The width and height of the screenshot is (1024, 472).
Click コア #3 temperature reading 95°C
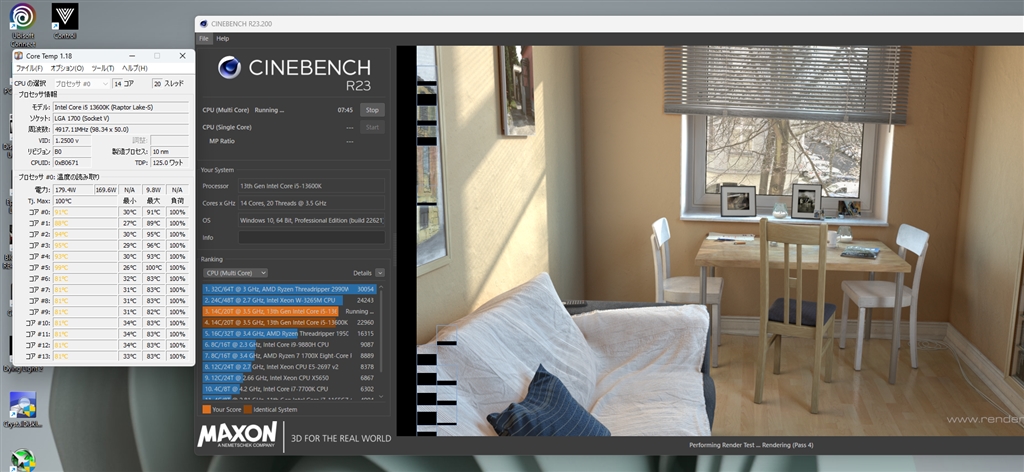[85, 245]
